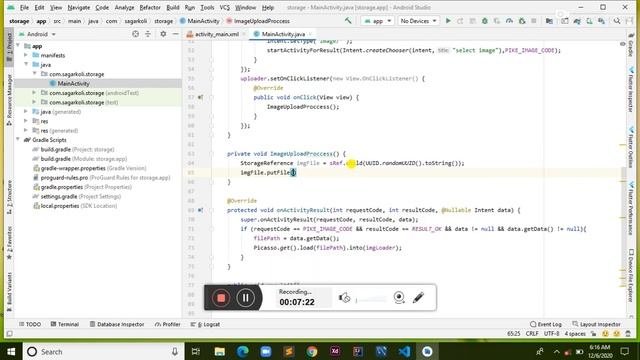Select the MainActivity.java editor tab
This screenshot has width=640, height=360.
pos(283,34)
